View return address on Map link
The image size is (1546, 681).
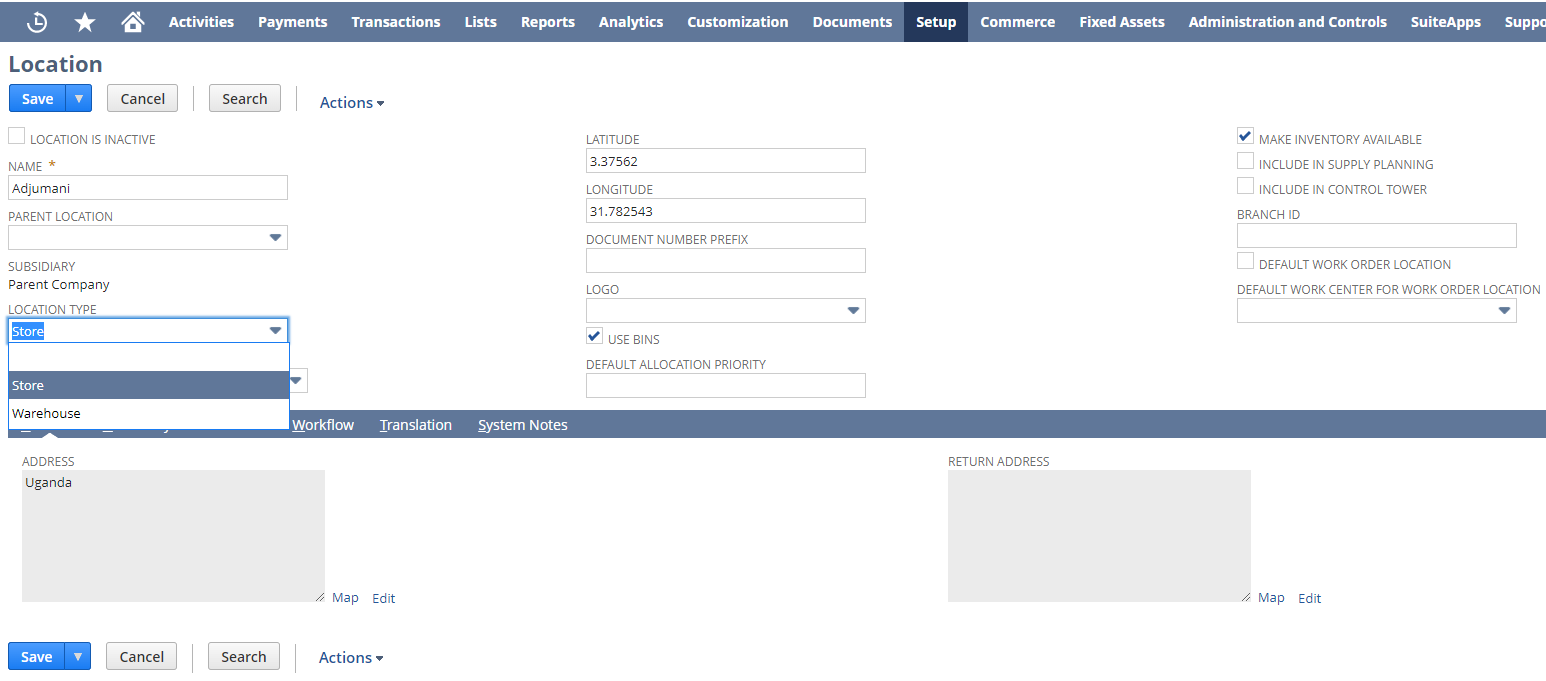click(x=1270, y=597)
